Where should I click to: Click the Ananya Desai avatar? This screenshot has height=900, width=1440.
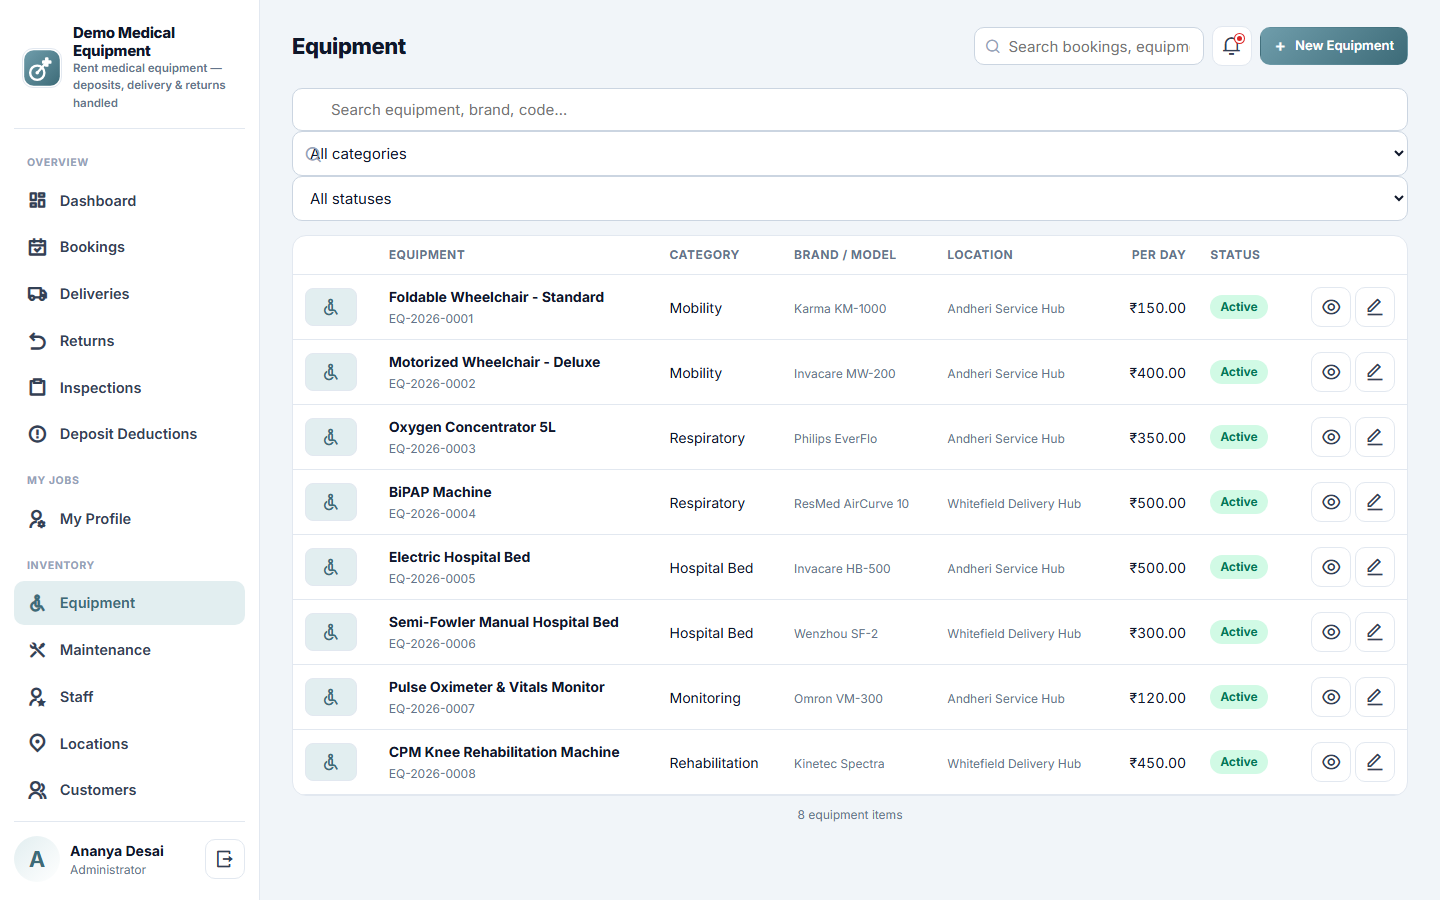pos(37,859)
